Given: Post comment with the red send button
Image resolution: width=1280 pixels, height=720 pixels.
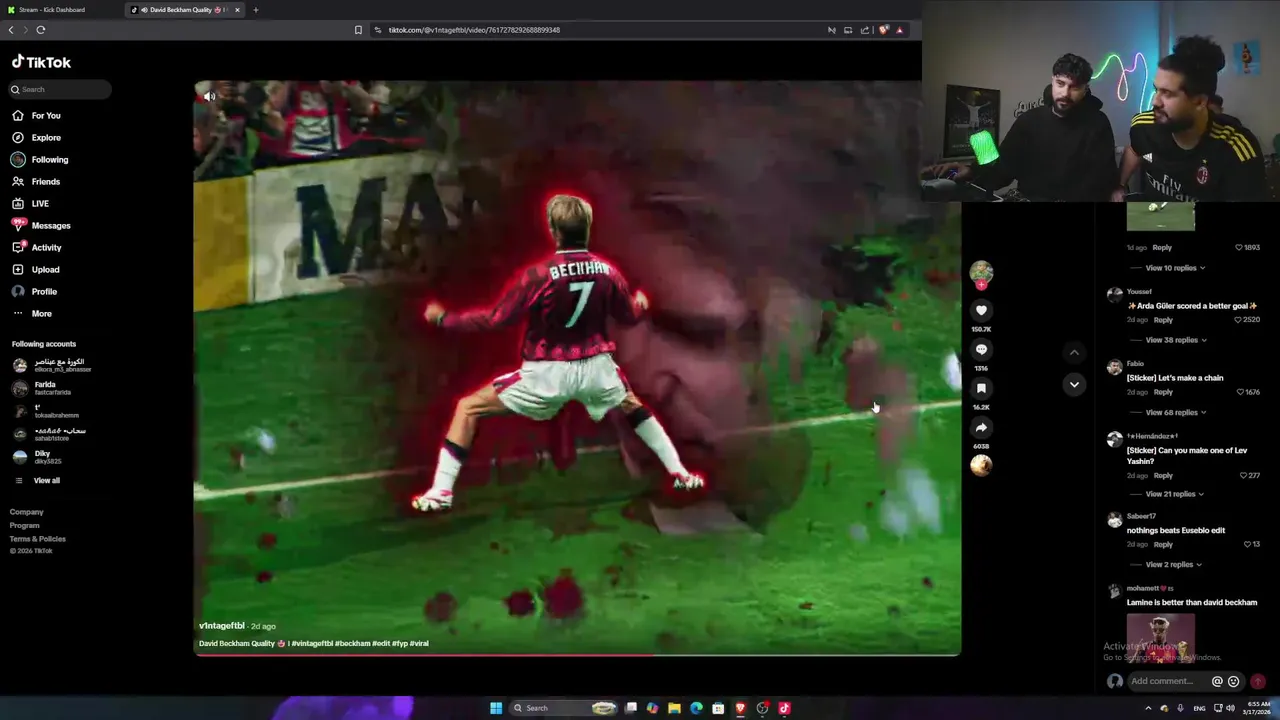Looking at the screenshot, I should [x=1258, y=682].
